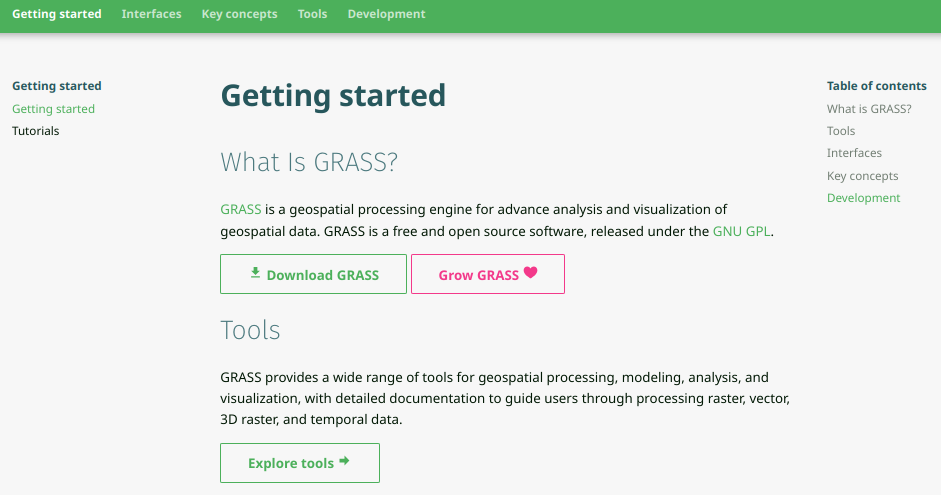Jump to What is GRASS? in contents
This screenshot has width=941, height=495.
click(x=869, y=109)
